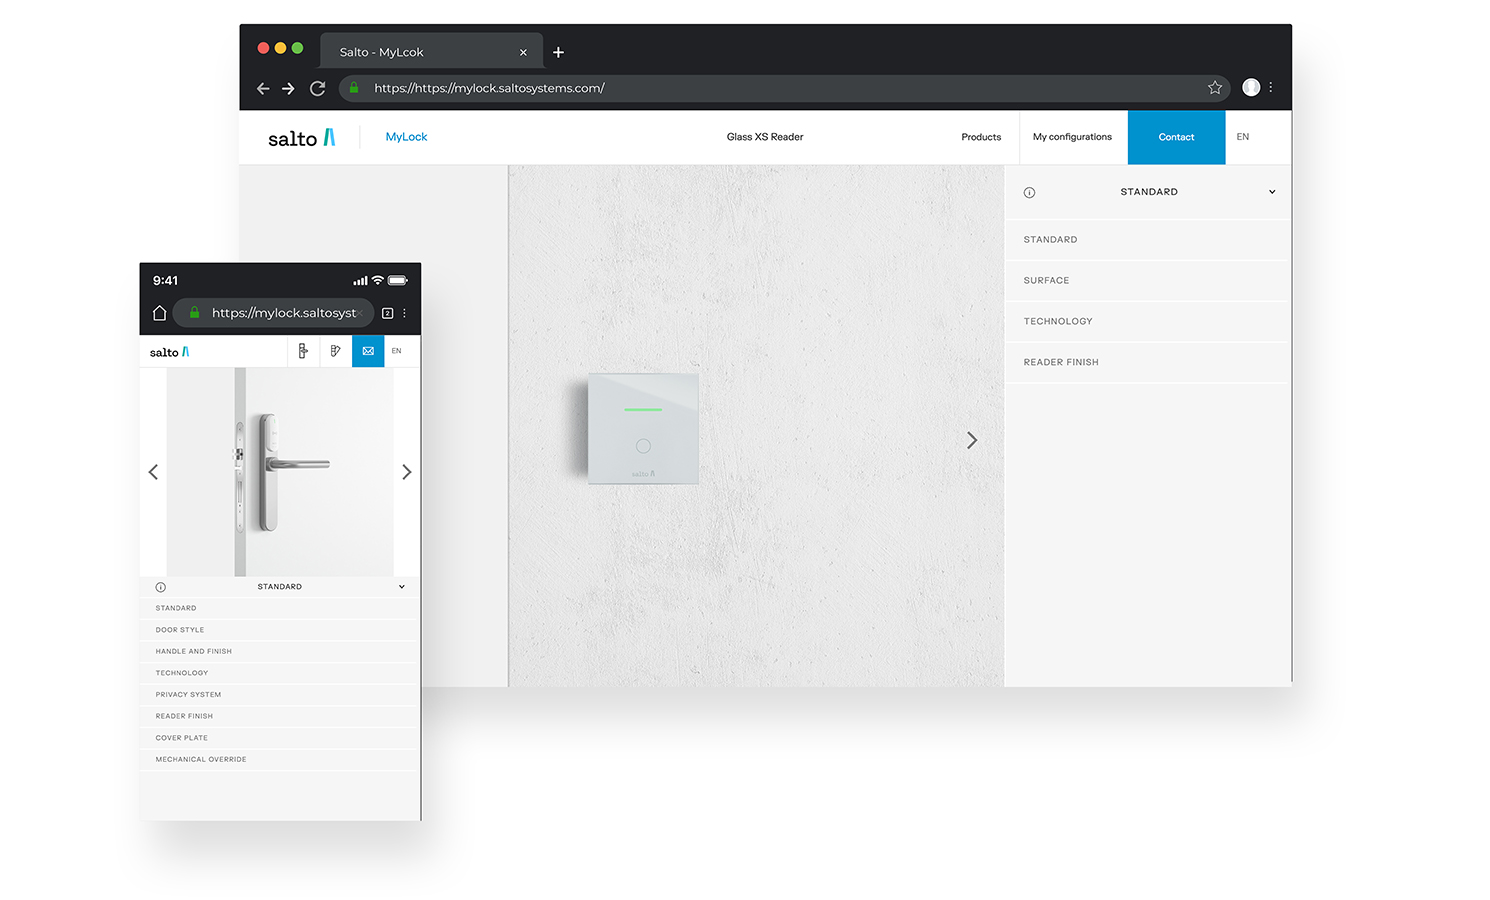Select READER FINISH in the mobile list
Image resolution: width=1490 pixels, height=900 pixels.
tap(279, 716)
